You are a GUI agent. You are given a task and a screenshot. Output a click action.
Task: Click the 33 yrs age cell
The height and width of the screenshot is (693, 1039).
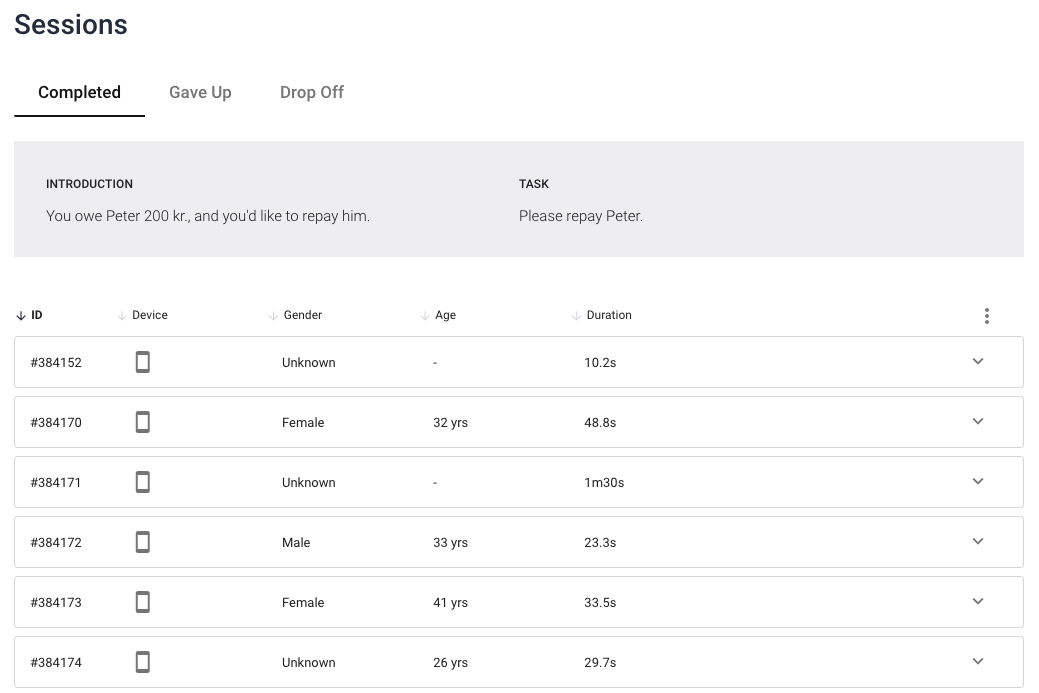coord(451,543)
